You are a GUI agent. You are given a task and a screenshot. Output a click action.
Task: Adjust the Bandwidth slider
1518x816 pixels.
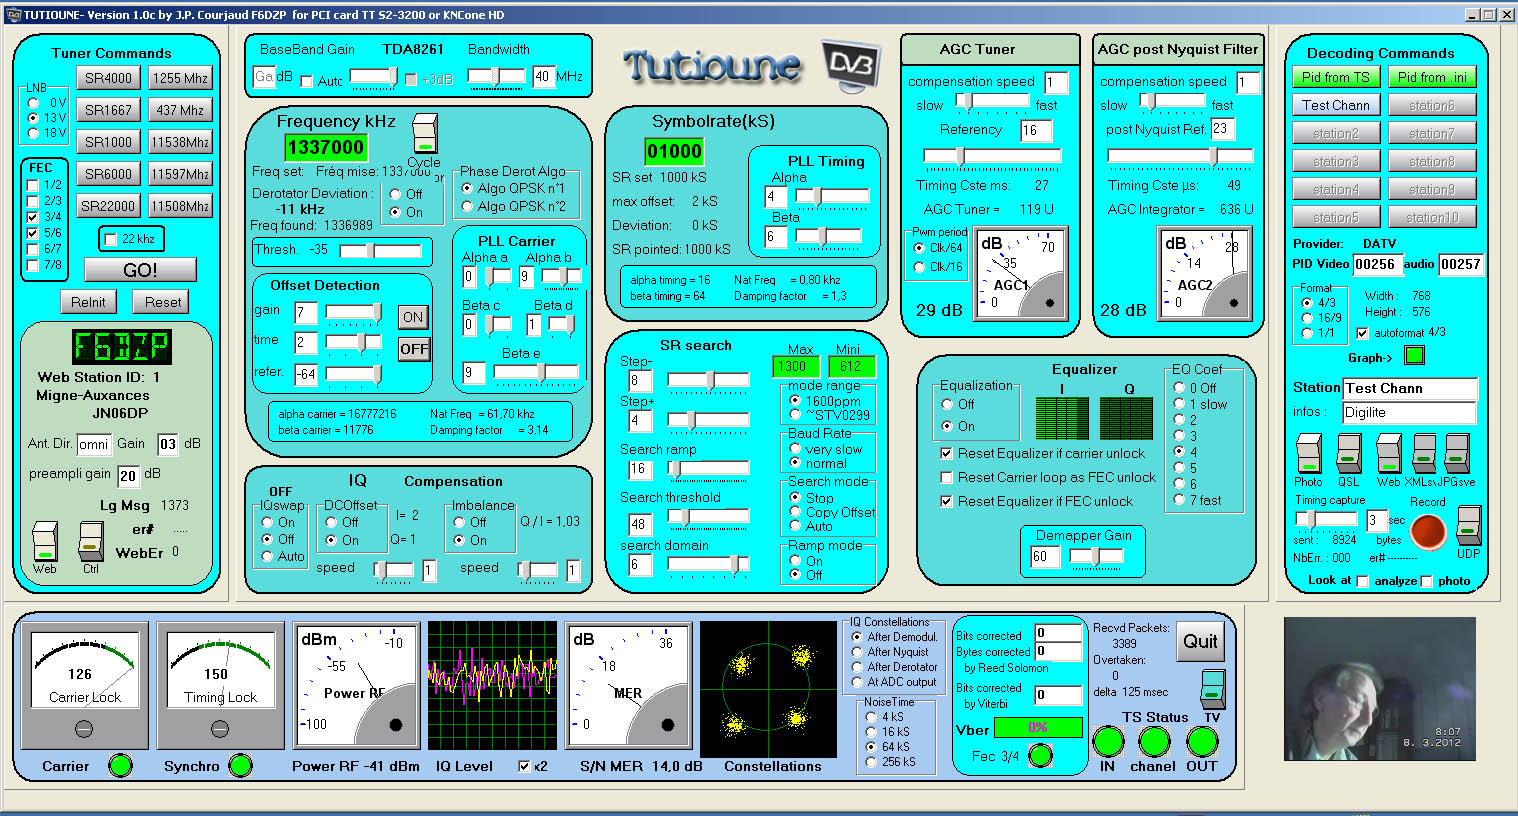pyautogui.click(x=495, y=77)
